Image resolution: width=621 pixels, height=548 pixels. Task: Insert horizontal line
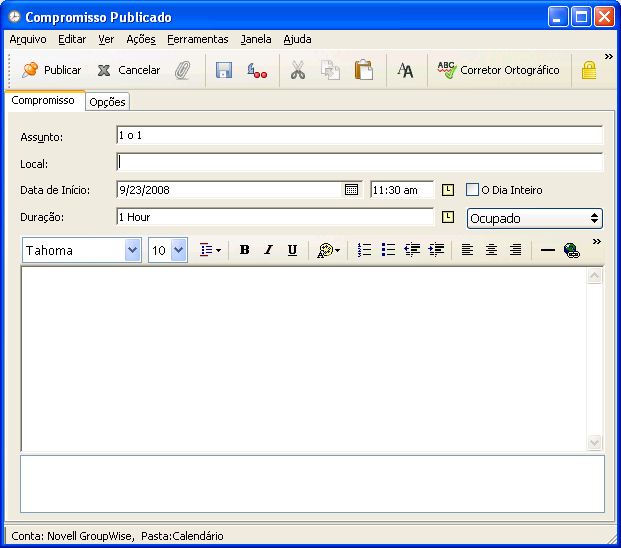(548, 250)
